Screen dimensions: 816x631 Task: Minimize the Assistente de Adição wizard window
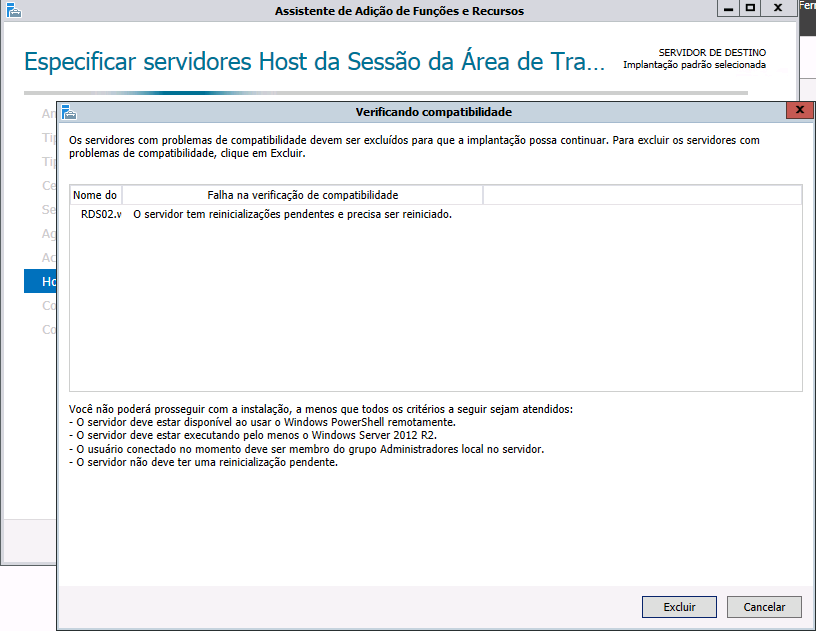(727, 8)
